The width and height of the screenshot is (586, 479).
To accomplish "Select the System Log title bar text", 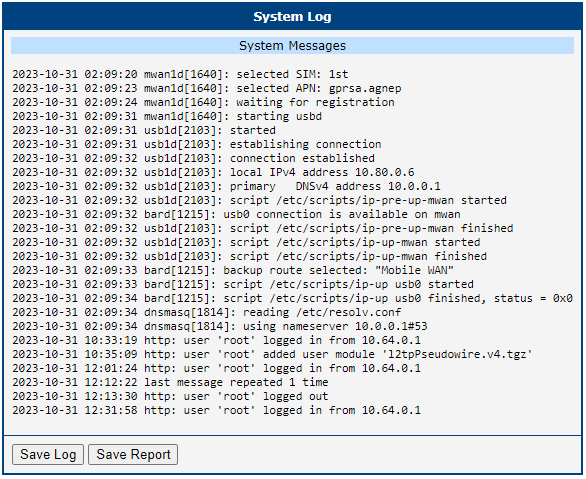I will (292, 16).
